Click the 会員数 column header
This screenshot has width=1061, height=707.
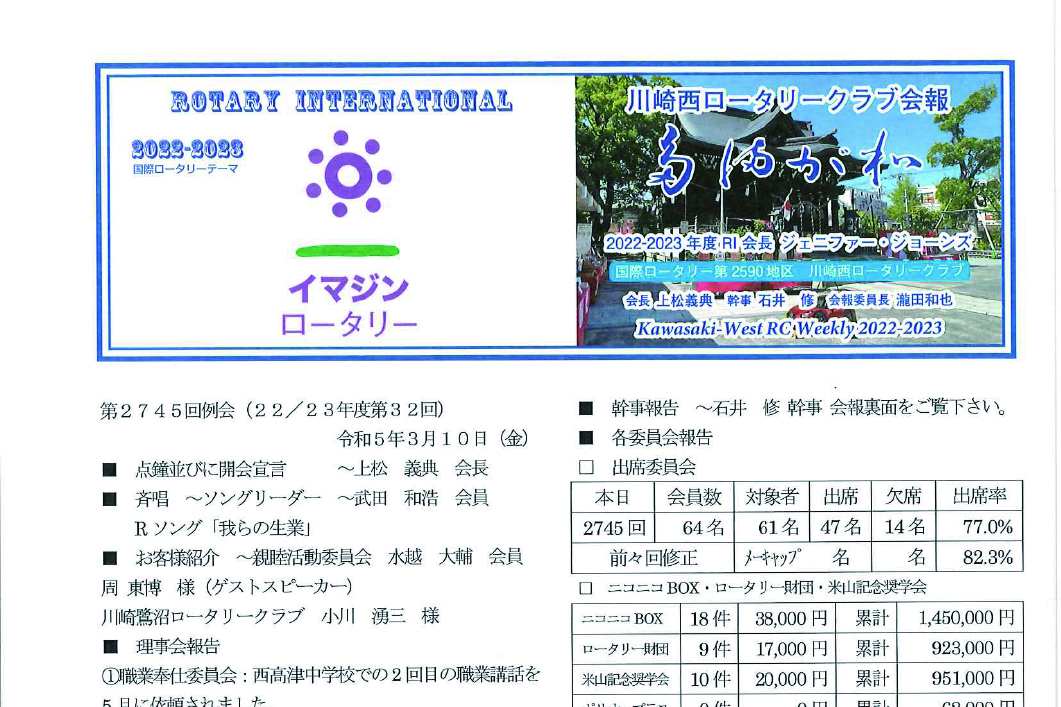pos(694,497)
